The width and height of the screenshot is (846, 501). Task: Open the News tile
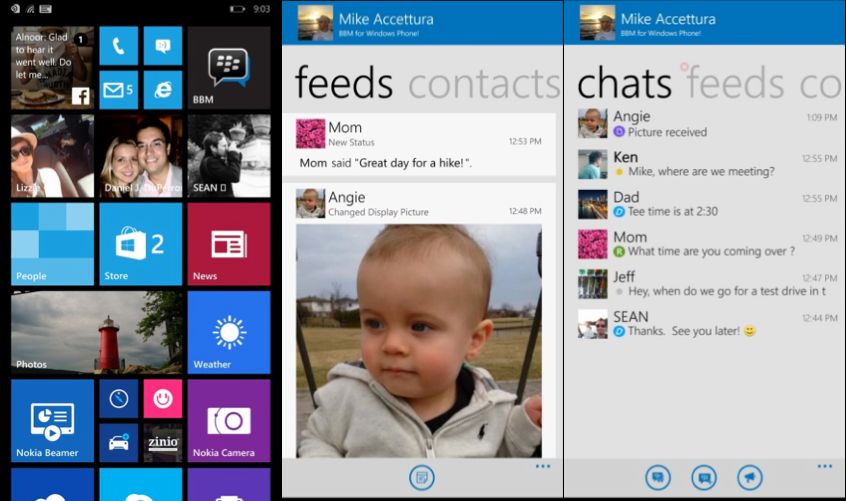[x=229, y=244]
